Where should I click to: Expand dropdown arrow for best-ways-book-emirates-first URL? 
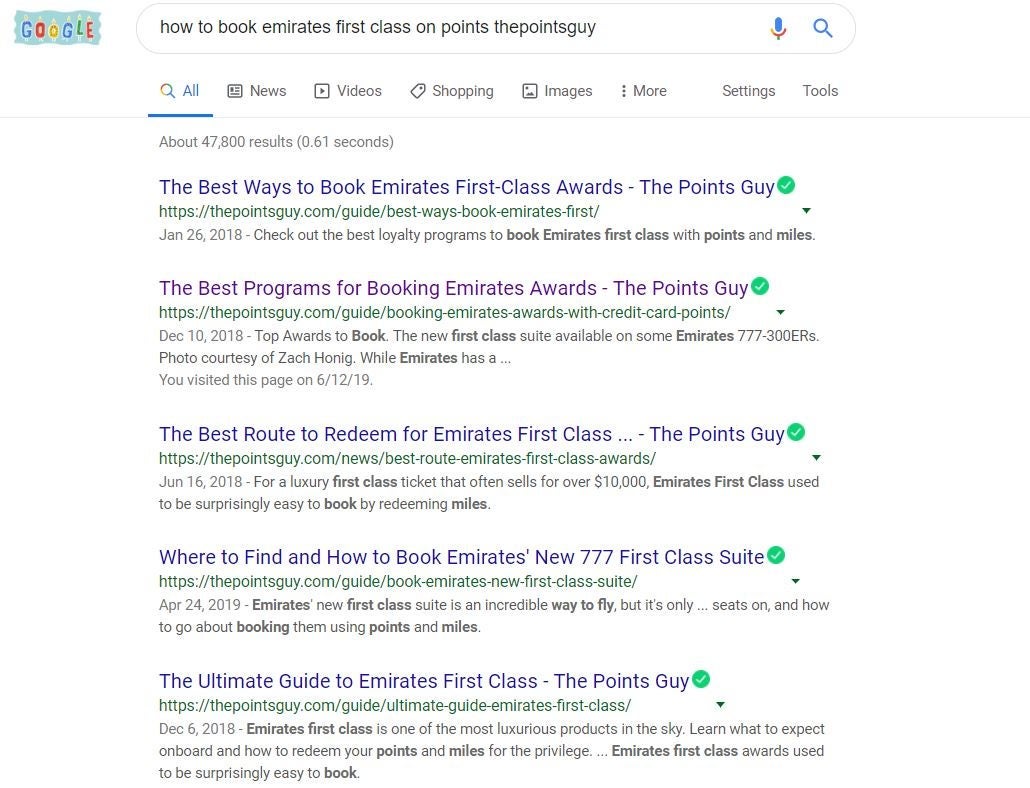click(806, 211)
